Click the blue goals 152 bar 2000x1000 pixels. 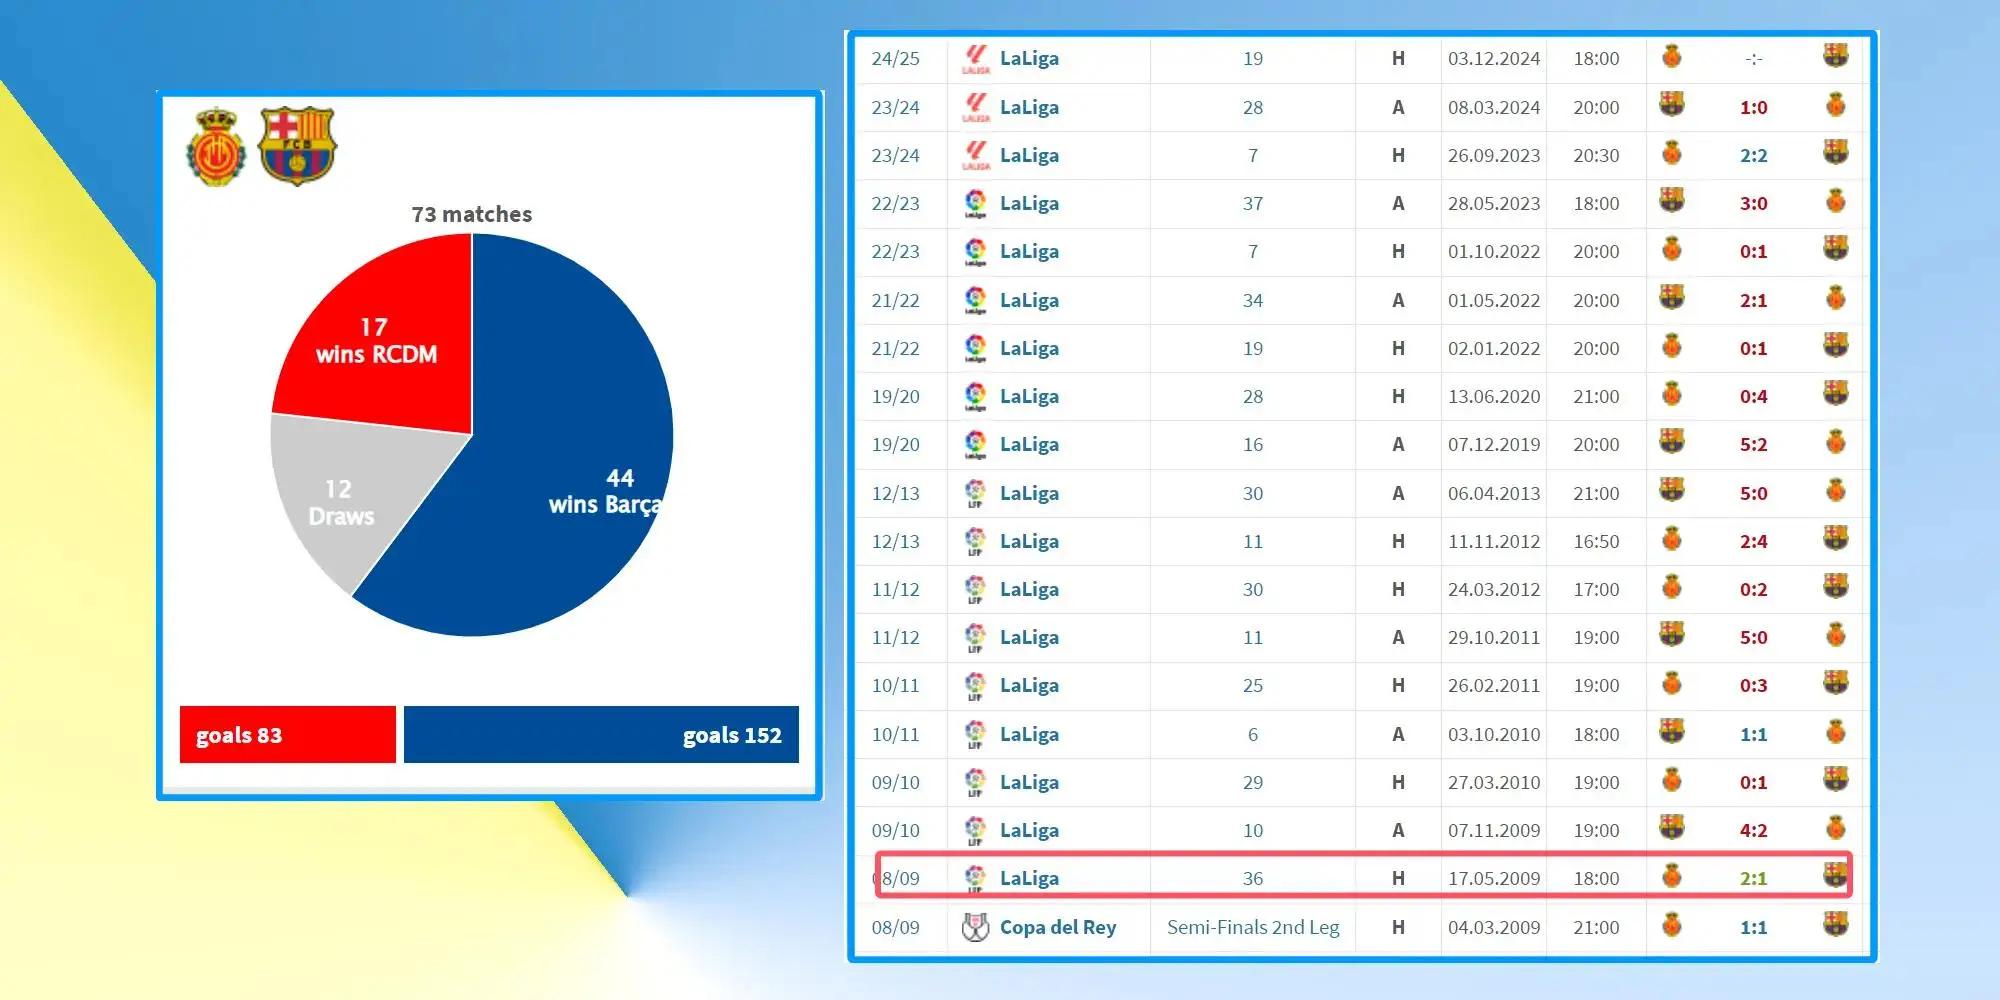601,735
